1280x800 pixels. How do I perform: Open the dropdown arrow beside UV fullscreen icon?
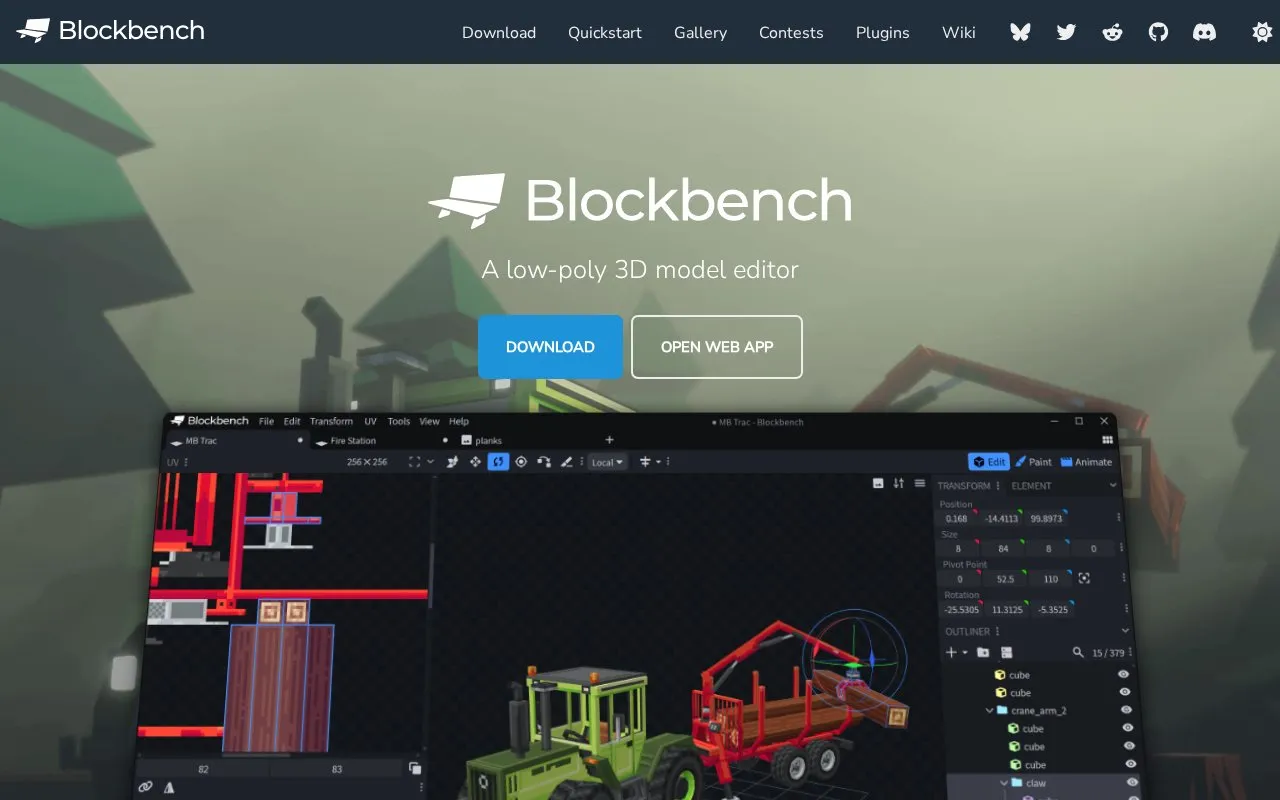[431, 462]
